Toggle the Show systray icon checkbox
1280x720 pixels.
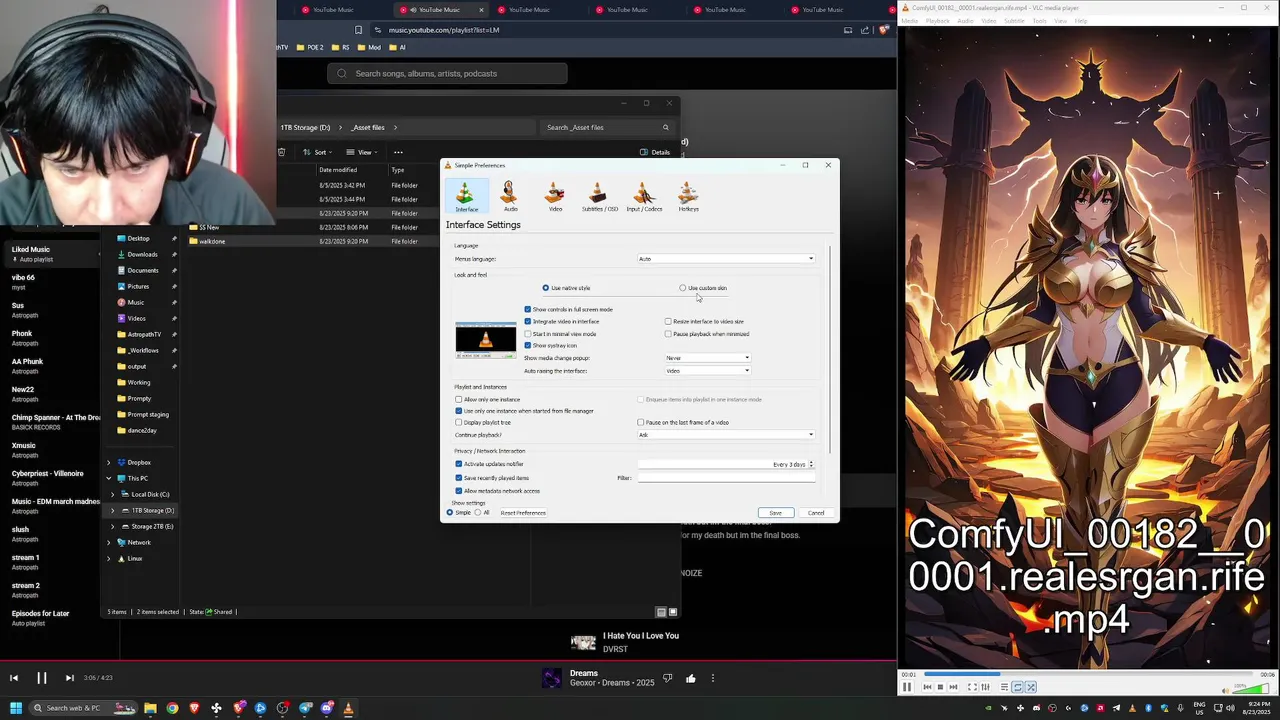[x=528, y=346]
